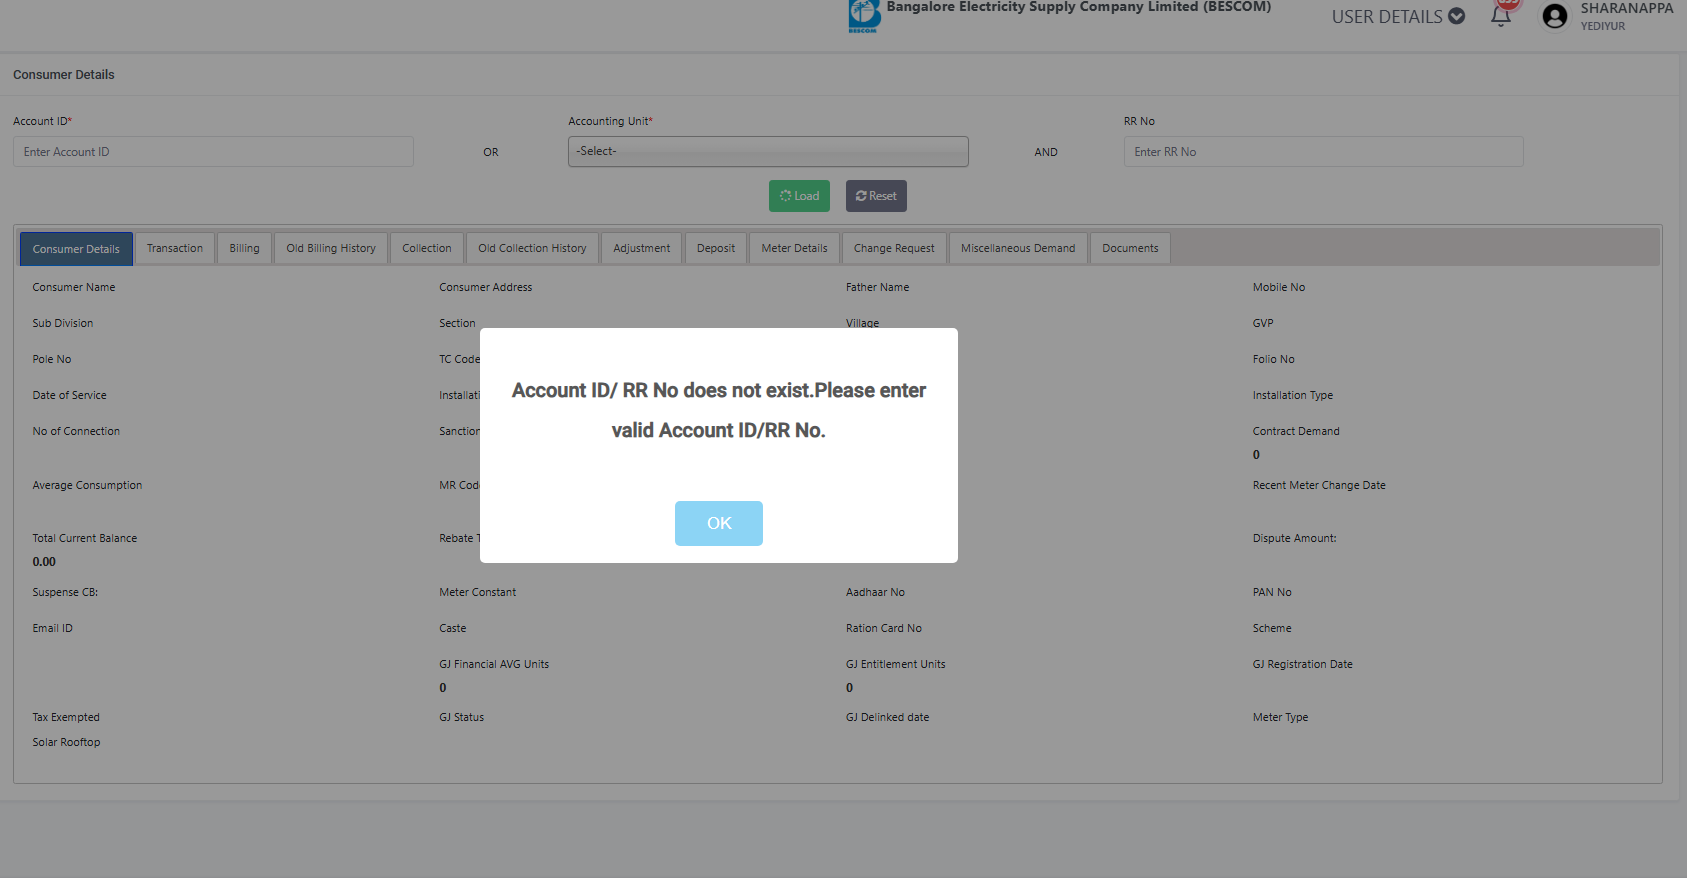
Task: Click the 'Scheme' label
Action: pos(1272,628)
